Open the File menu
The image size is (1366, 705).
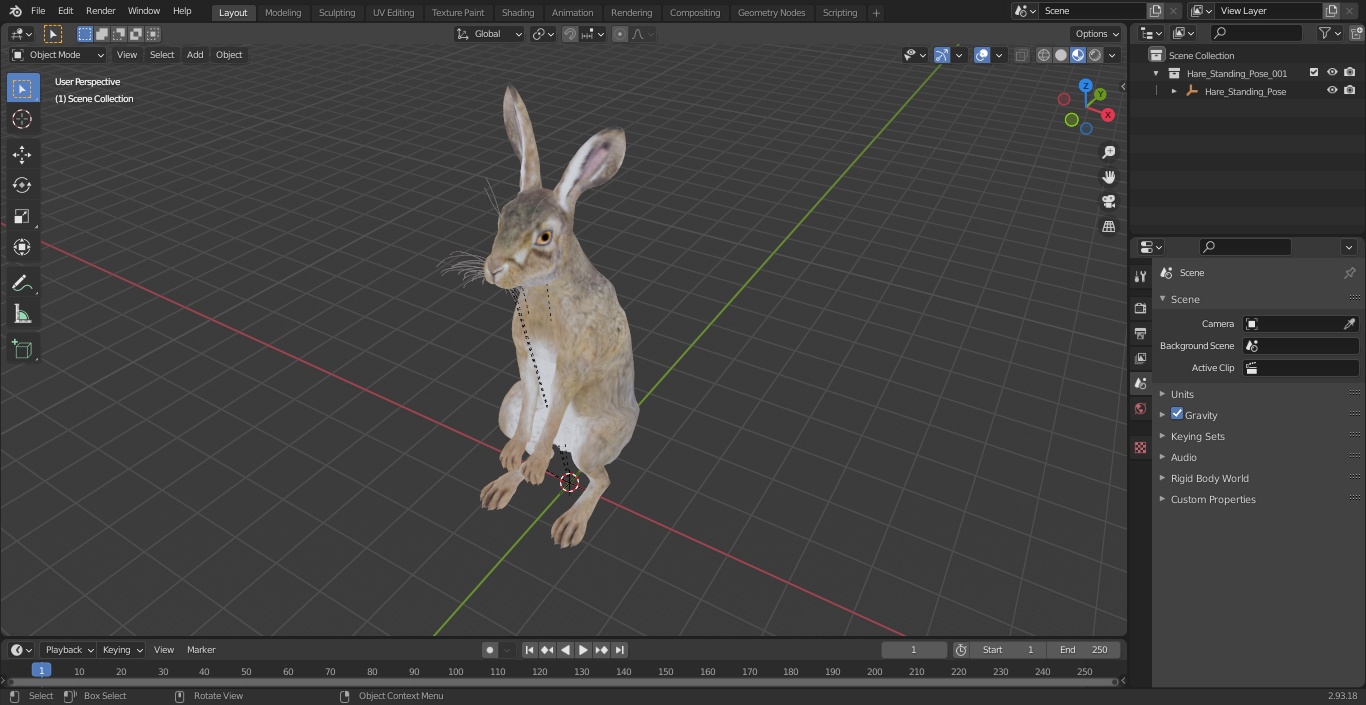point(38,11)
